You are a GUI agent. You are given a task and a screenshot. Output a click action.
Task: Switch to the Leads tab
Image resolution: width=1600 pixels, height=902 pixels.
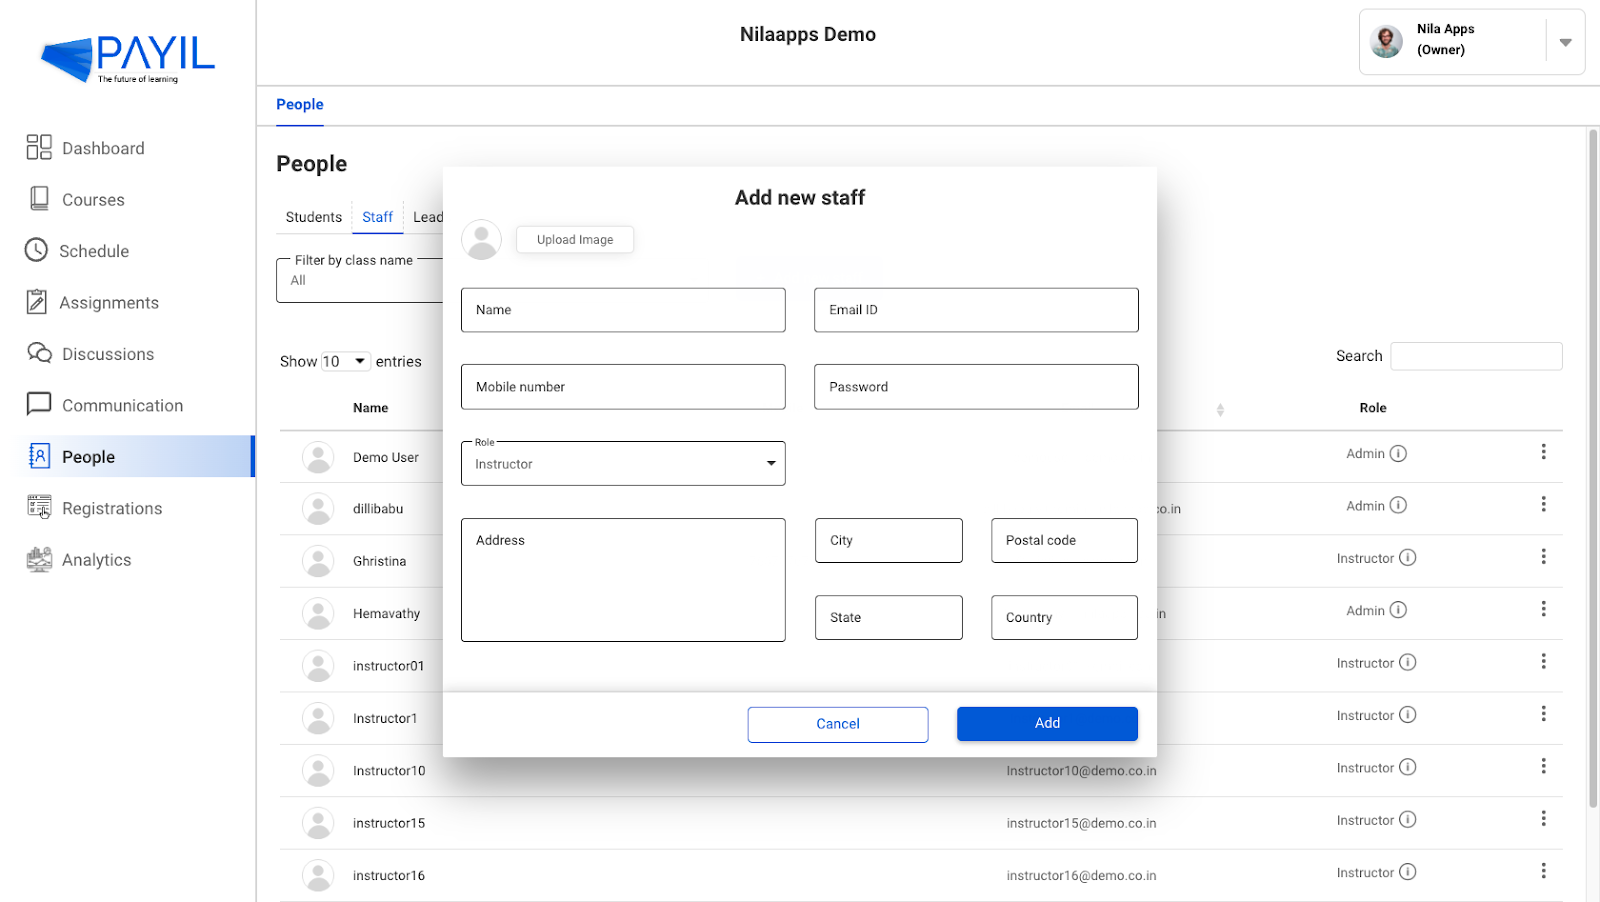coord(427,217)
